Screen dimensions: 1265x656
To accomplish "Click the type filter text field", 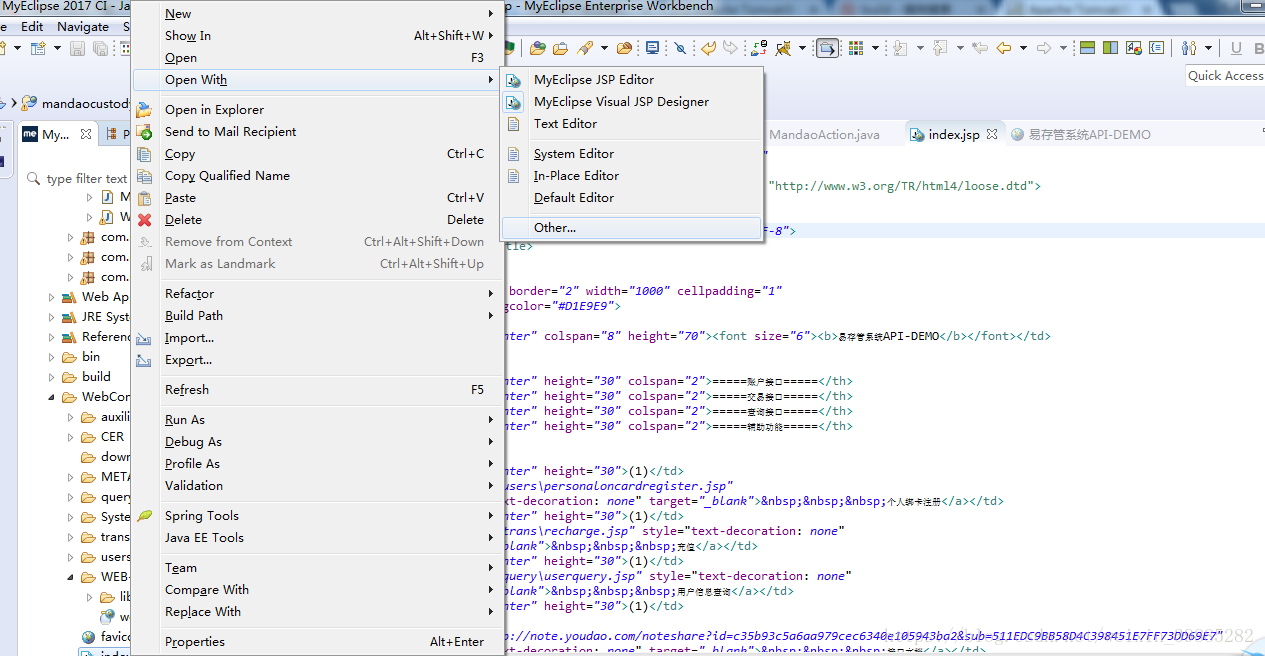I will (x=87, y=179).
